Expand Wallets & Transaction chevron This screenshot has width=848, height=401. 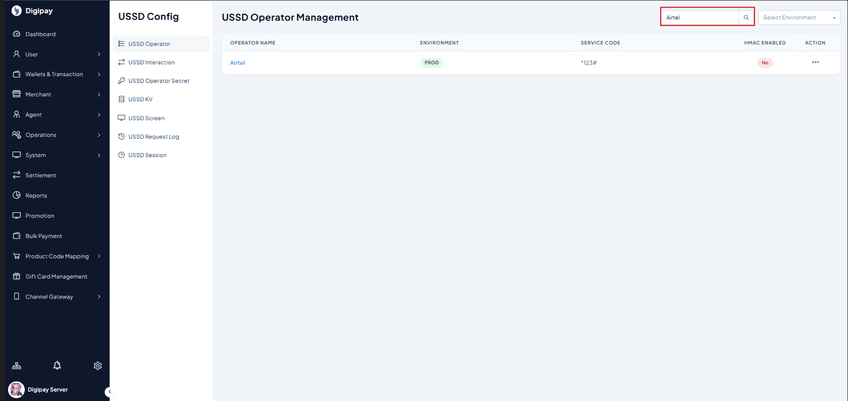point(99,74)
